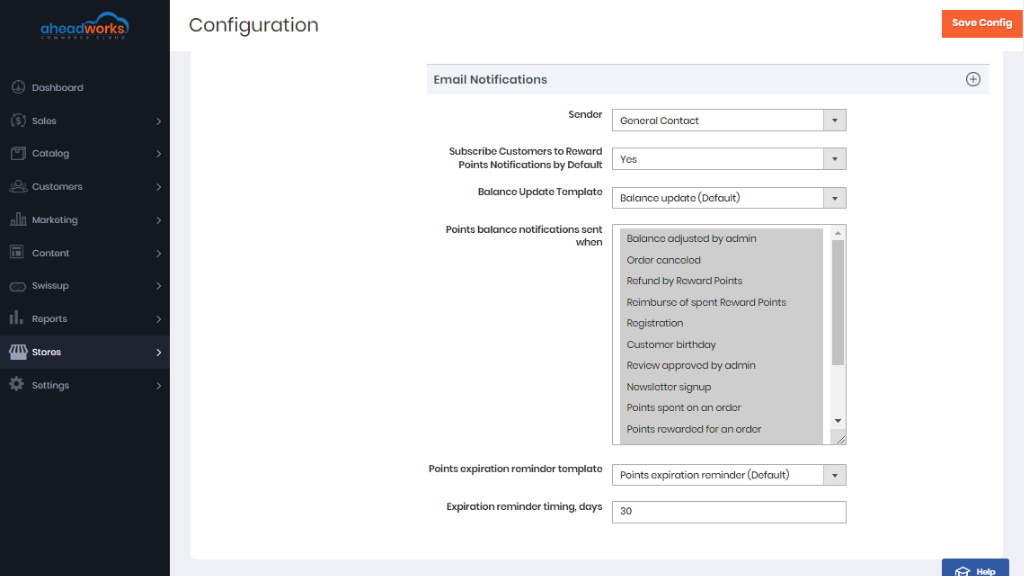Open Subscribe Customers by Default dropdown

point(729,159)
